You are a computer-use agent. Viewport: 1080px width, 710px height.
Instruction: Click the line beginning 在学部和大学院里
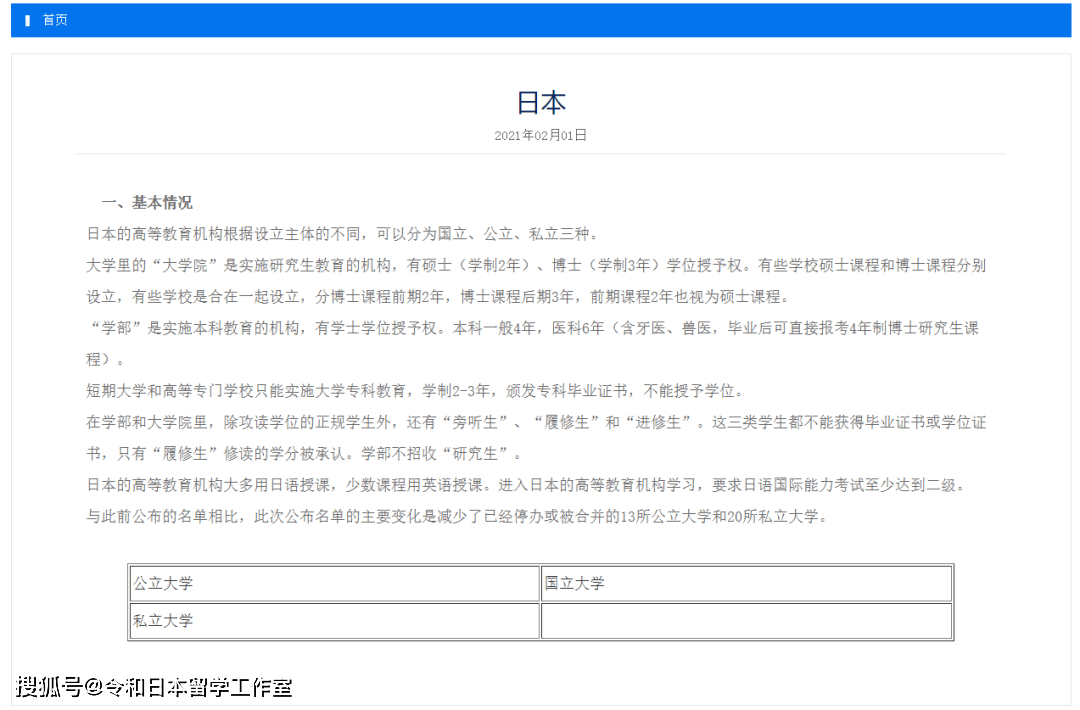point(536,422)
